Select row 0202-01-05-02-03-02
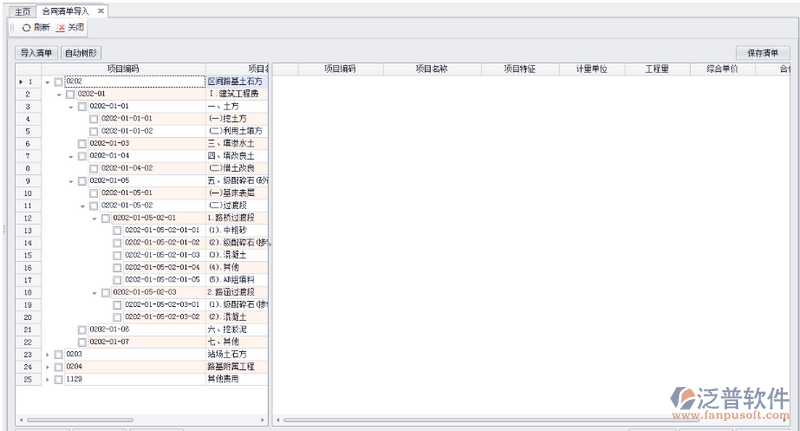 pyautogui.click(x=142, y=317)
